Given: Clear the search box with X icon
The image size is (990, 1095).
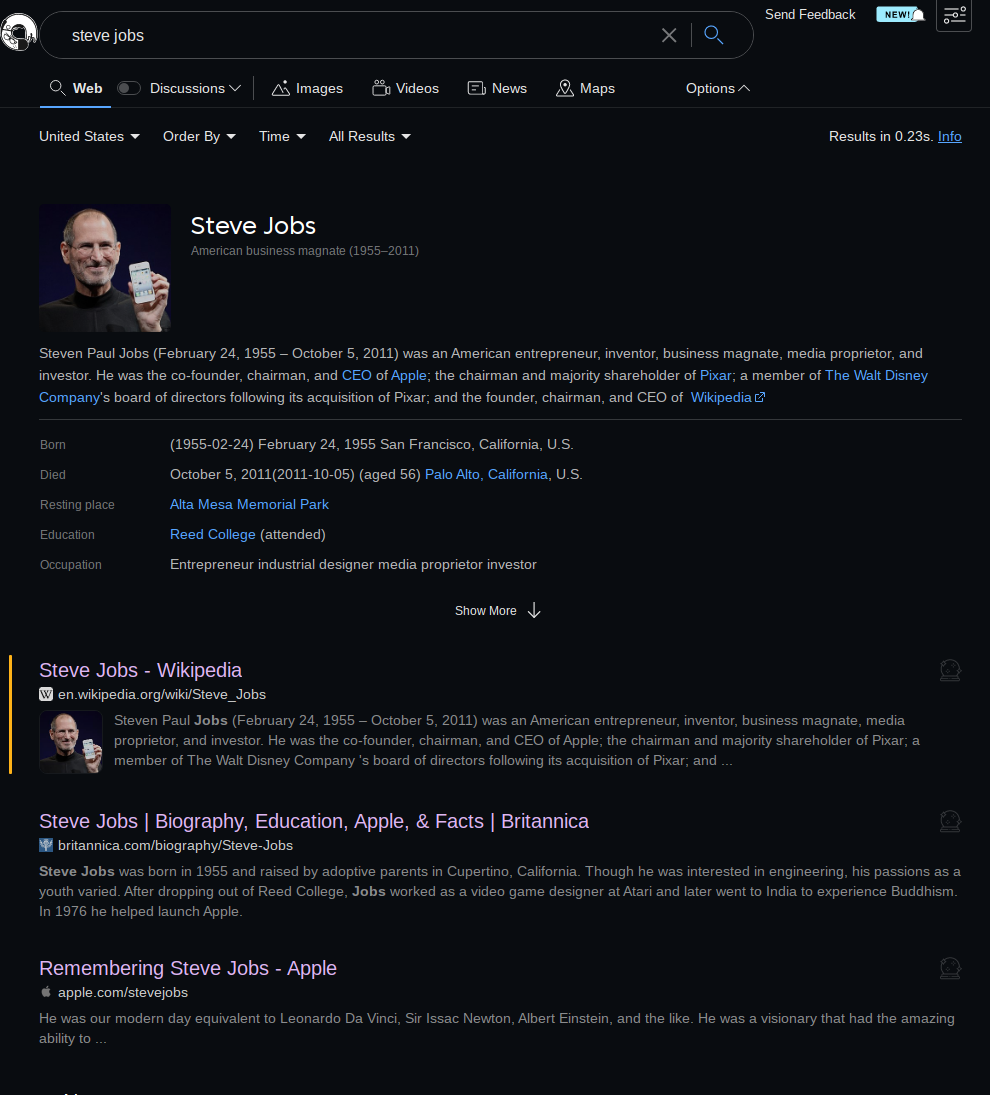Looking at the screenshot, I should click(x=669, y=36).
